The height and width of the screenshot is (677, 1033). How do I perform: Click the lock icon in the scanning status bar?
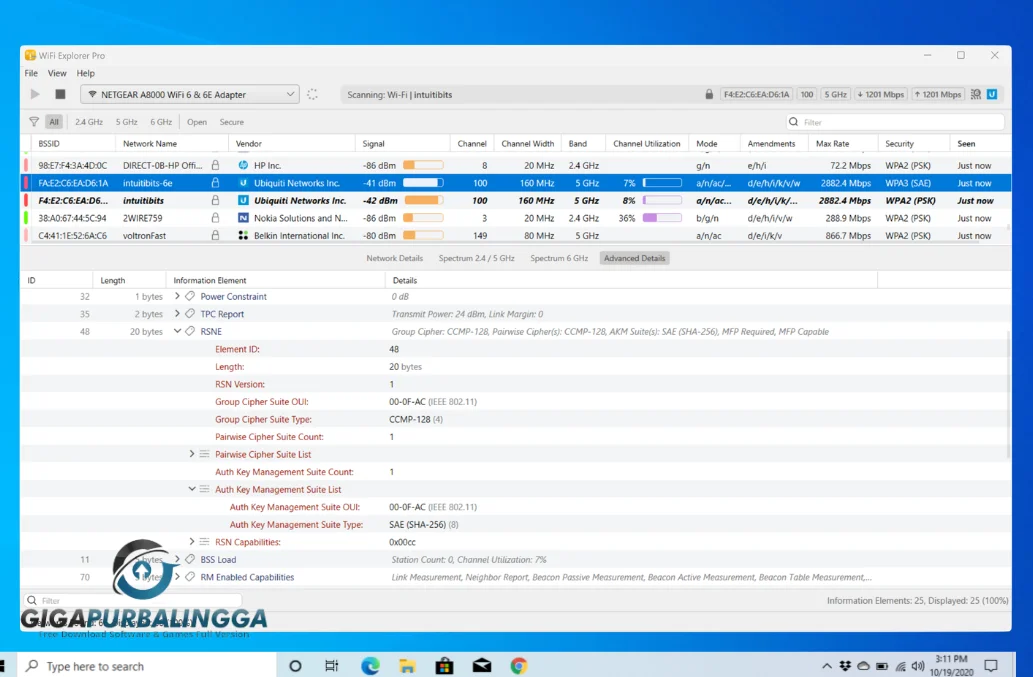coord(709,94)
